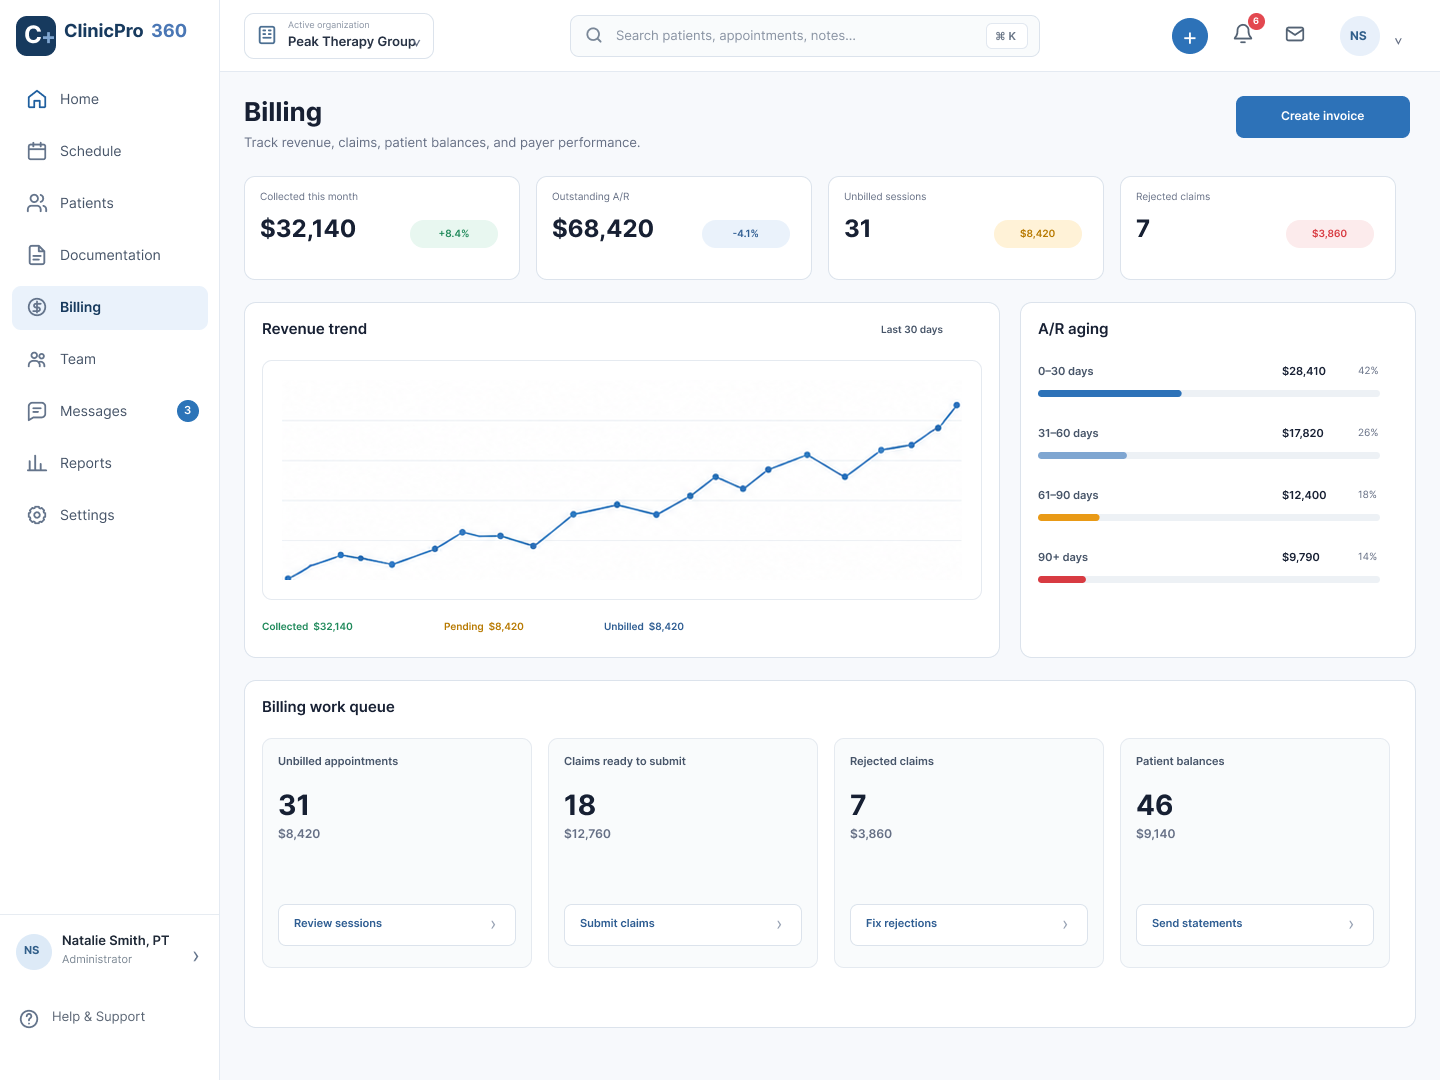1440x1080 pixels.
Task: Click the $68,420 Outstanding A/R value
Action: coord(603,229)
